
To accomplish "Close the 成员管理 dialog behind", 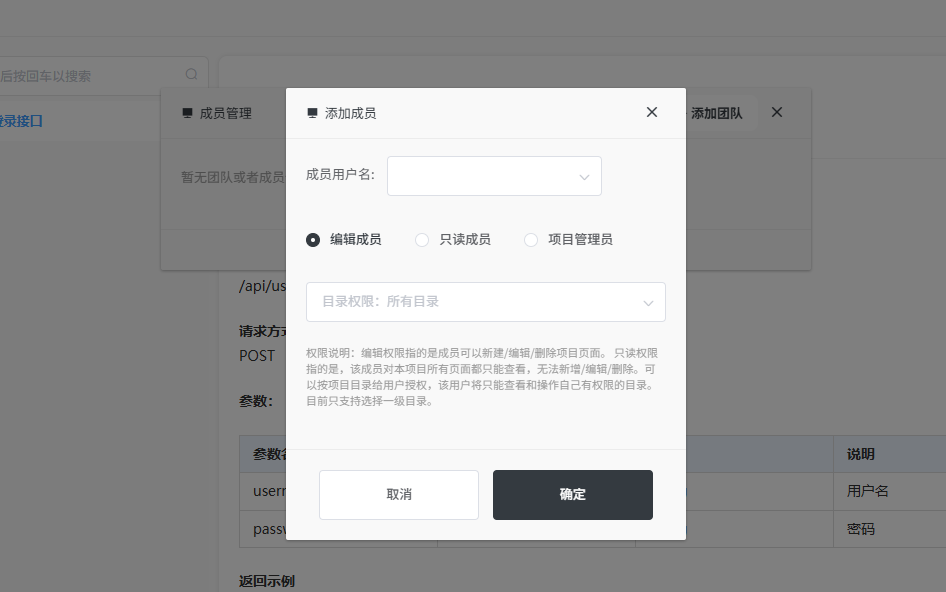I will [776, 112].
